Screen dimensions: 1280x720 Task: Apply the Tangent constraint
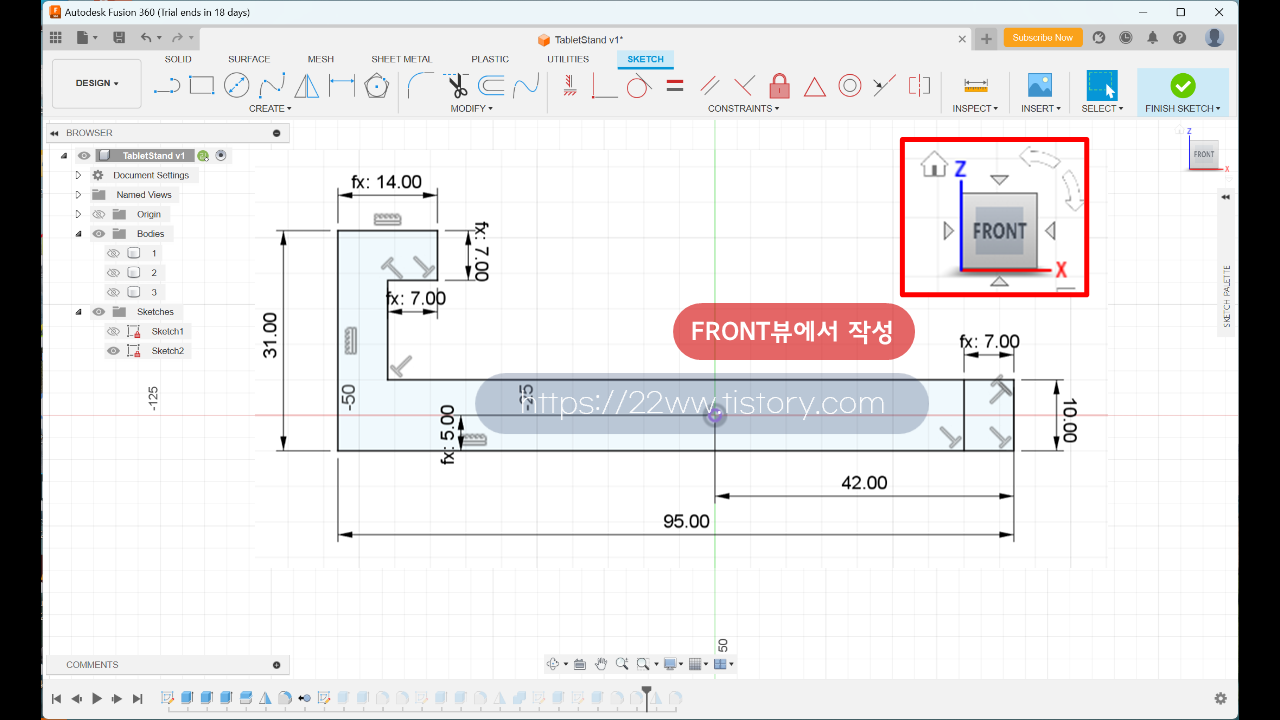tap(639, 86)
